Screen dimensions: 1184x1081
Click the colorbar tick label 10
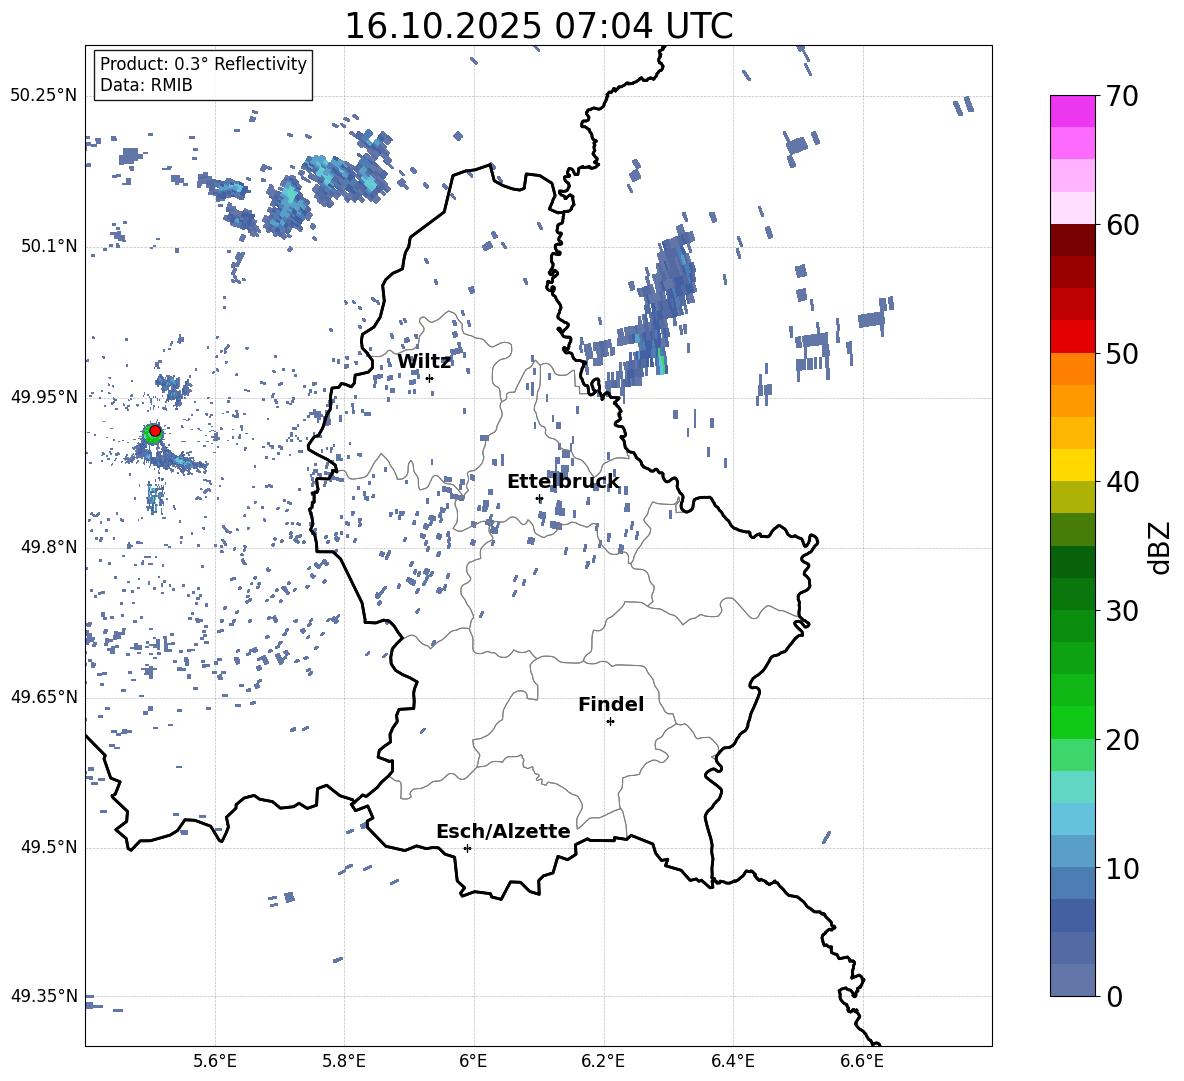(1122, 868)
